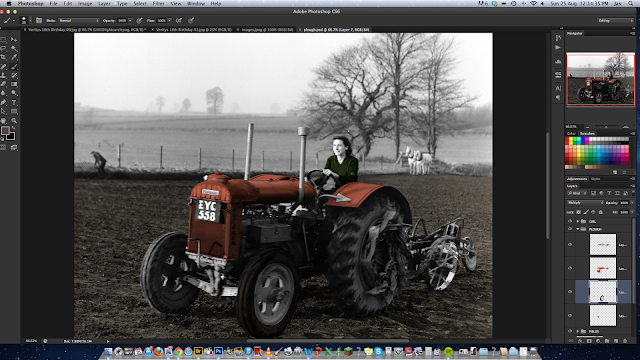Image resolution: width=640 pixels, height=360 pixels.
Task: Select the Move tool
Action: [x=14, y=40]
